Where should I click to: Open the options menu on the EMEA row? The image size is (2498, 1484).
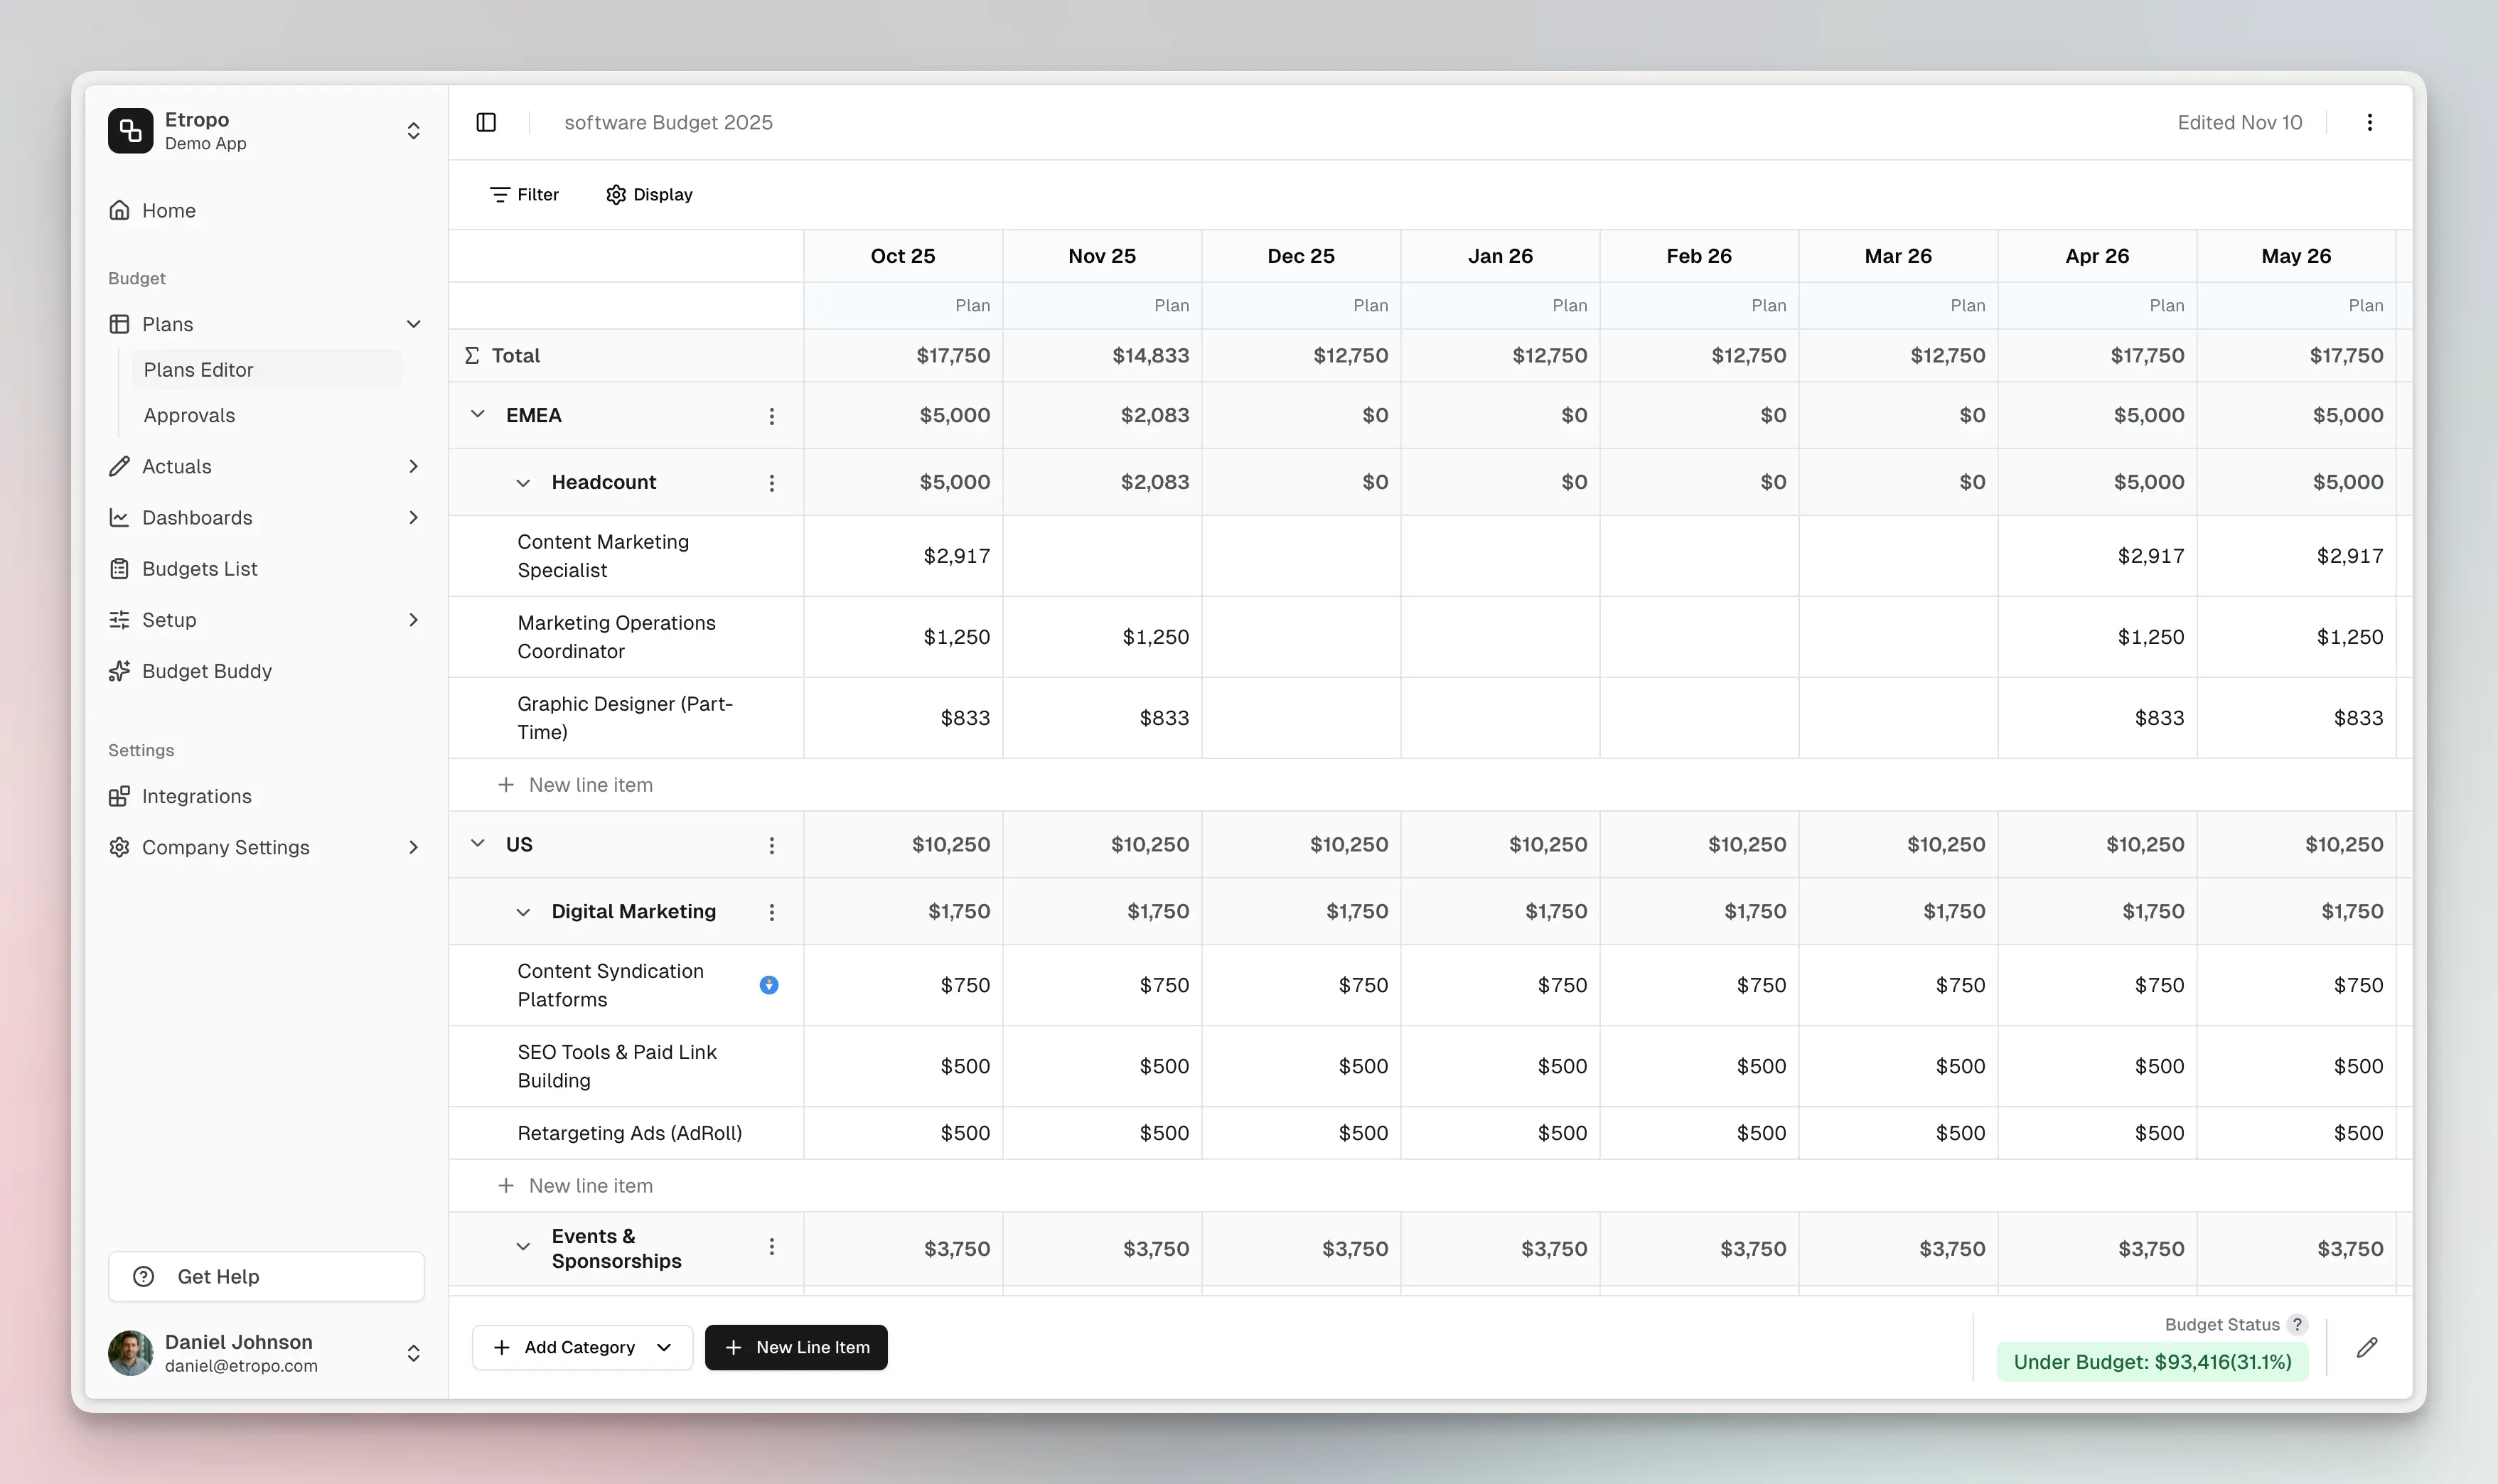[x=771, y=414]
